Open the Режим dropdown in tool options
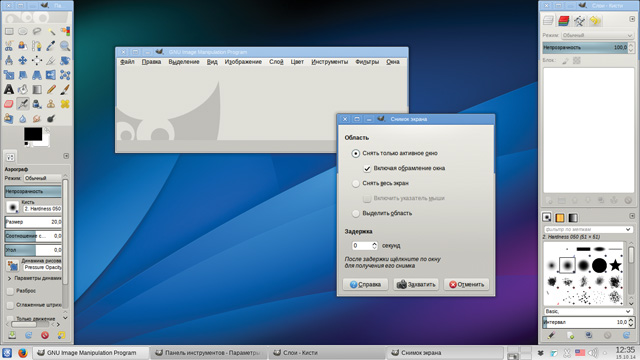Screen dimensions: 640x360 point(42,178)
